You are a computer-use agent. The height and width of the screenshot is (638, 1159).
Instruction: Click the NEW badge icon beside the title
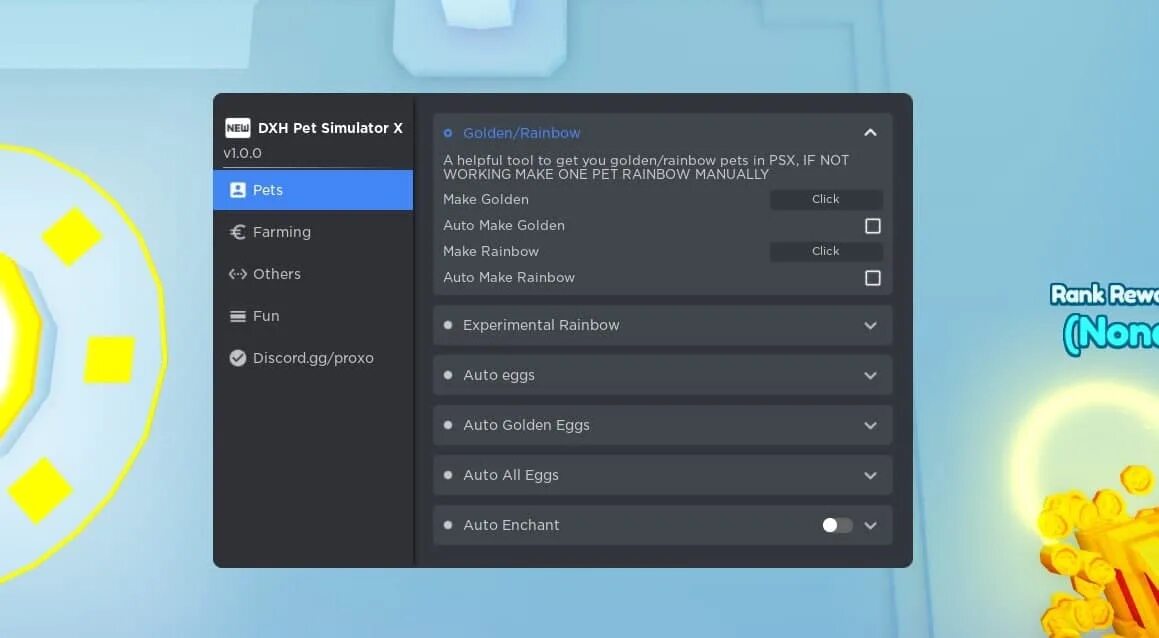pos(237,128)
